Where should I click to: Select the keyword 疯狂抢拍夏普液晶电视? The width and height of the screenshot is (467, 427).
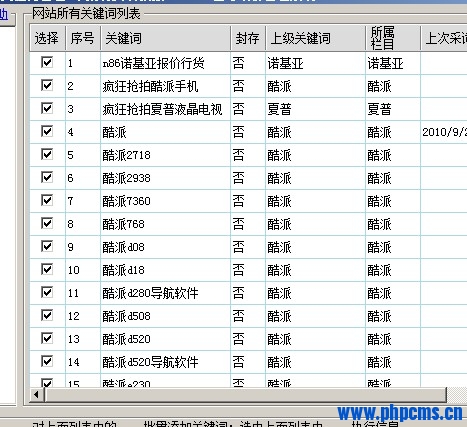pos(162,109)
